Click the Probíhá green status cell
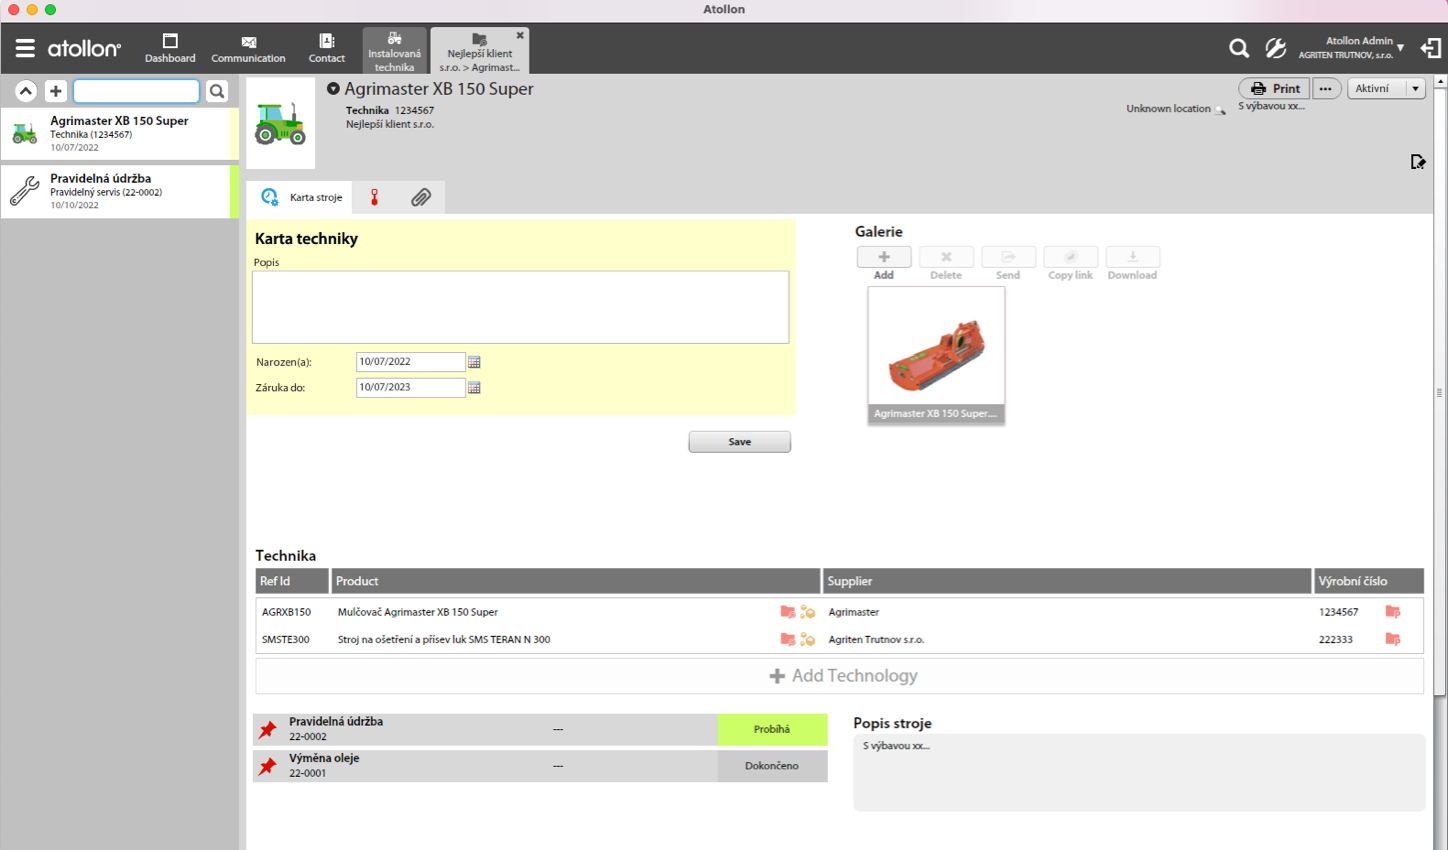 (x=771, y=730)
